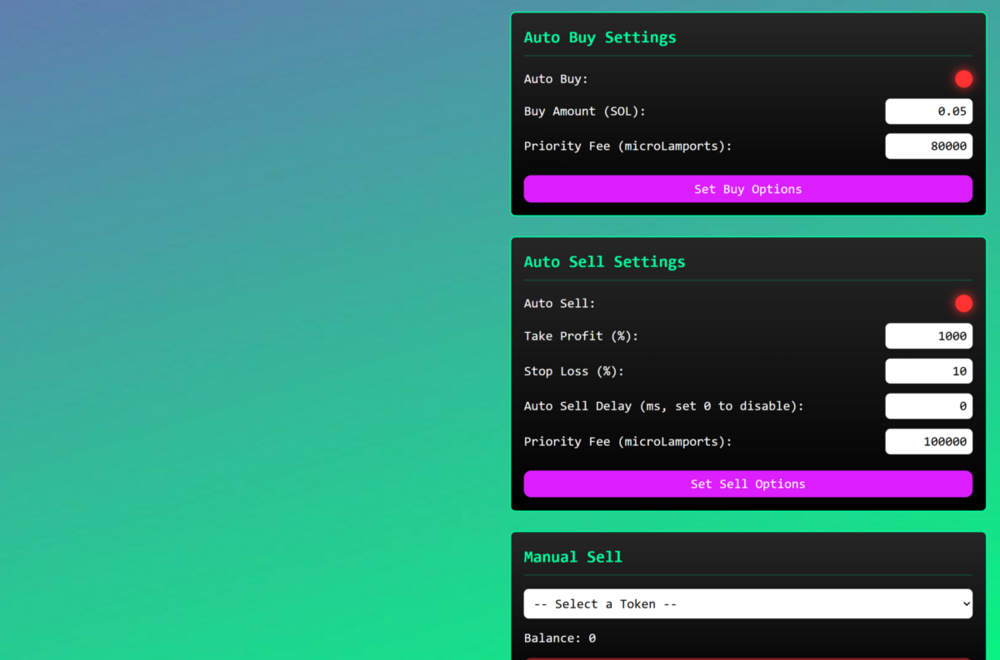
Task: Open the Select a Token dropdown
Action: click(747, 604)
